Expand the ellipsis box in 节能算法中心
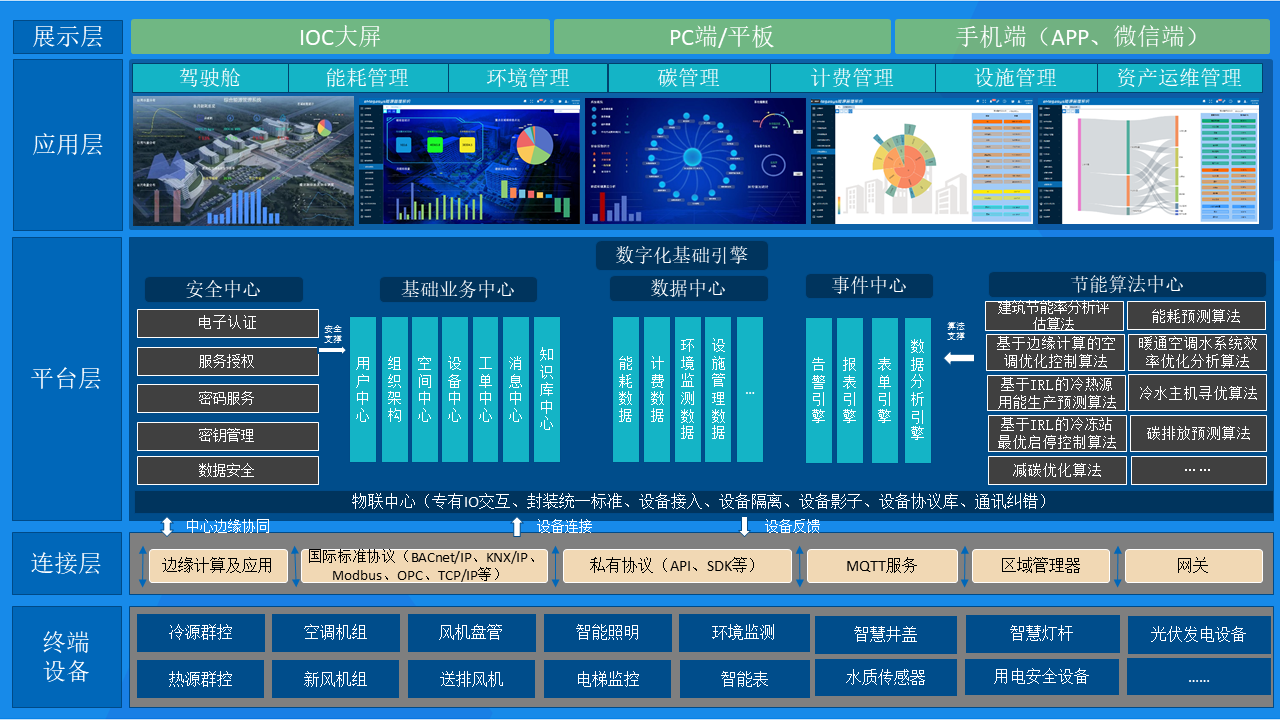The width and height of the screenshot is (1280, 720). point(1198,470)
